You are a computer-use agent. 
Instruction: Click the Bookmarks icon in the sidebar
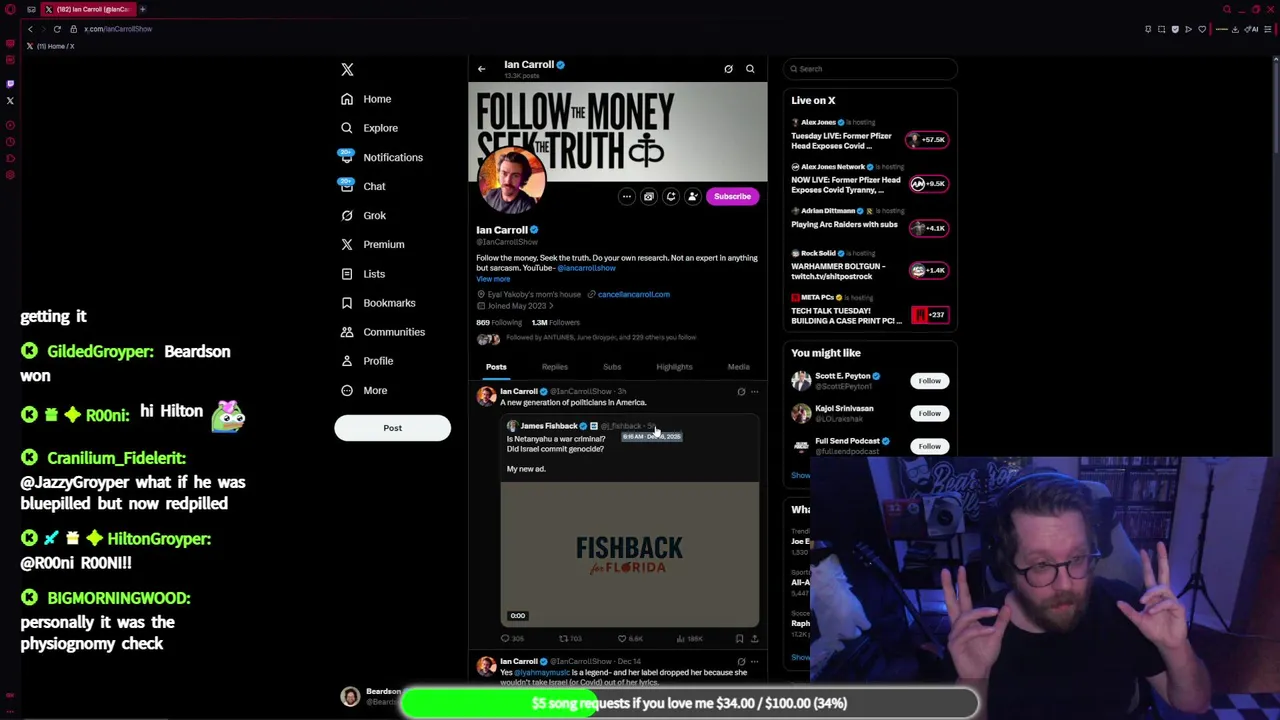(347, 302)
